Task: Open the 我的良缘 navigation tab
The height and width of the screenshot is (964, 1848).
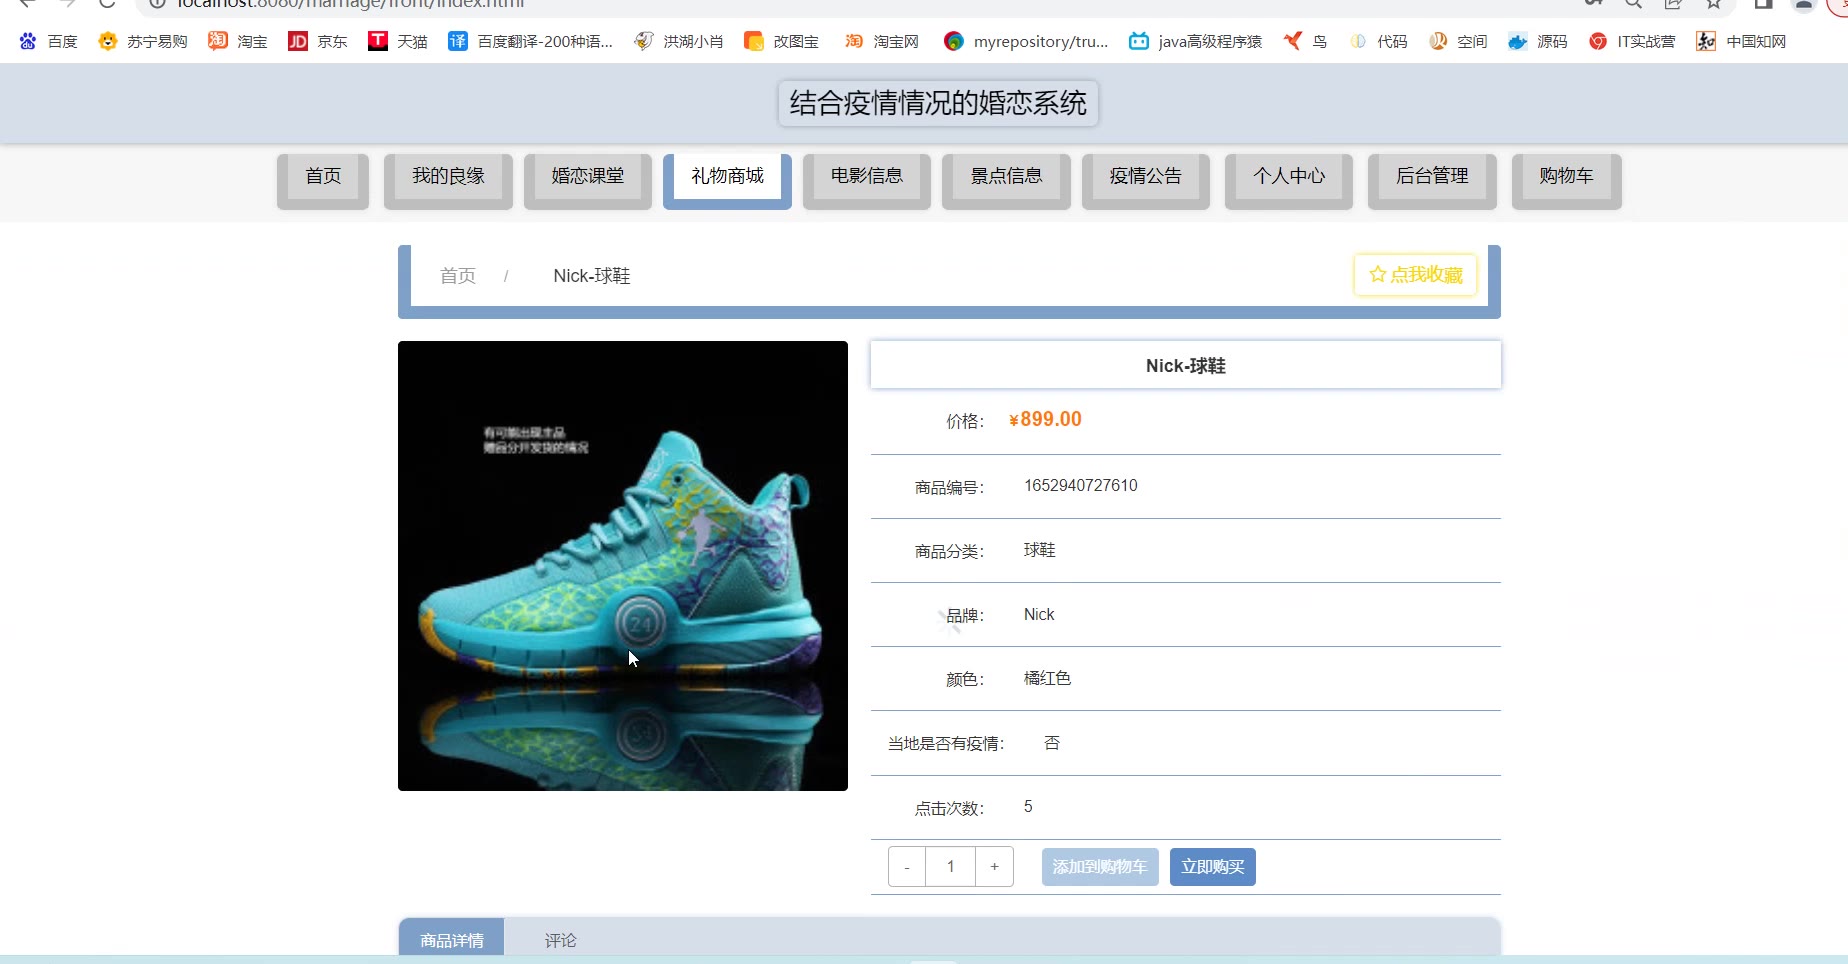Action: pos(448,180)
